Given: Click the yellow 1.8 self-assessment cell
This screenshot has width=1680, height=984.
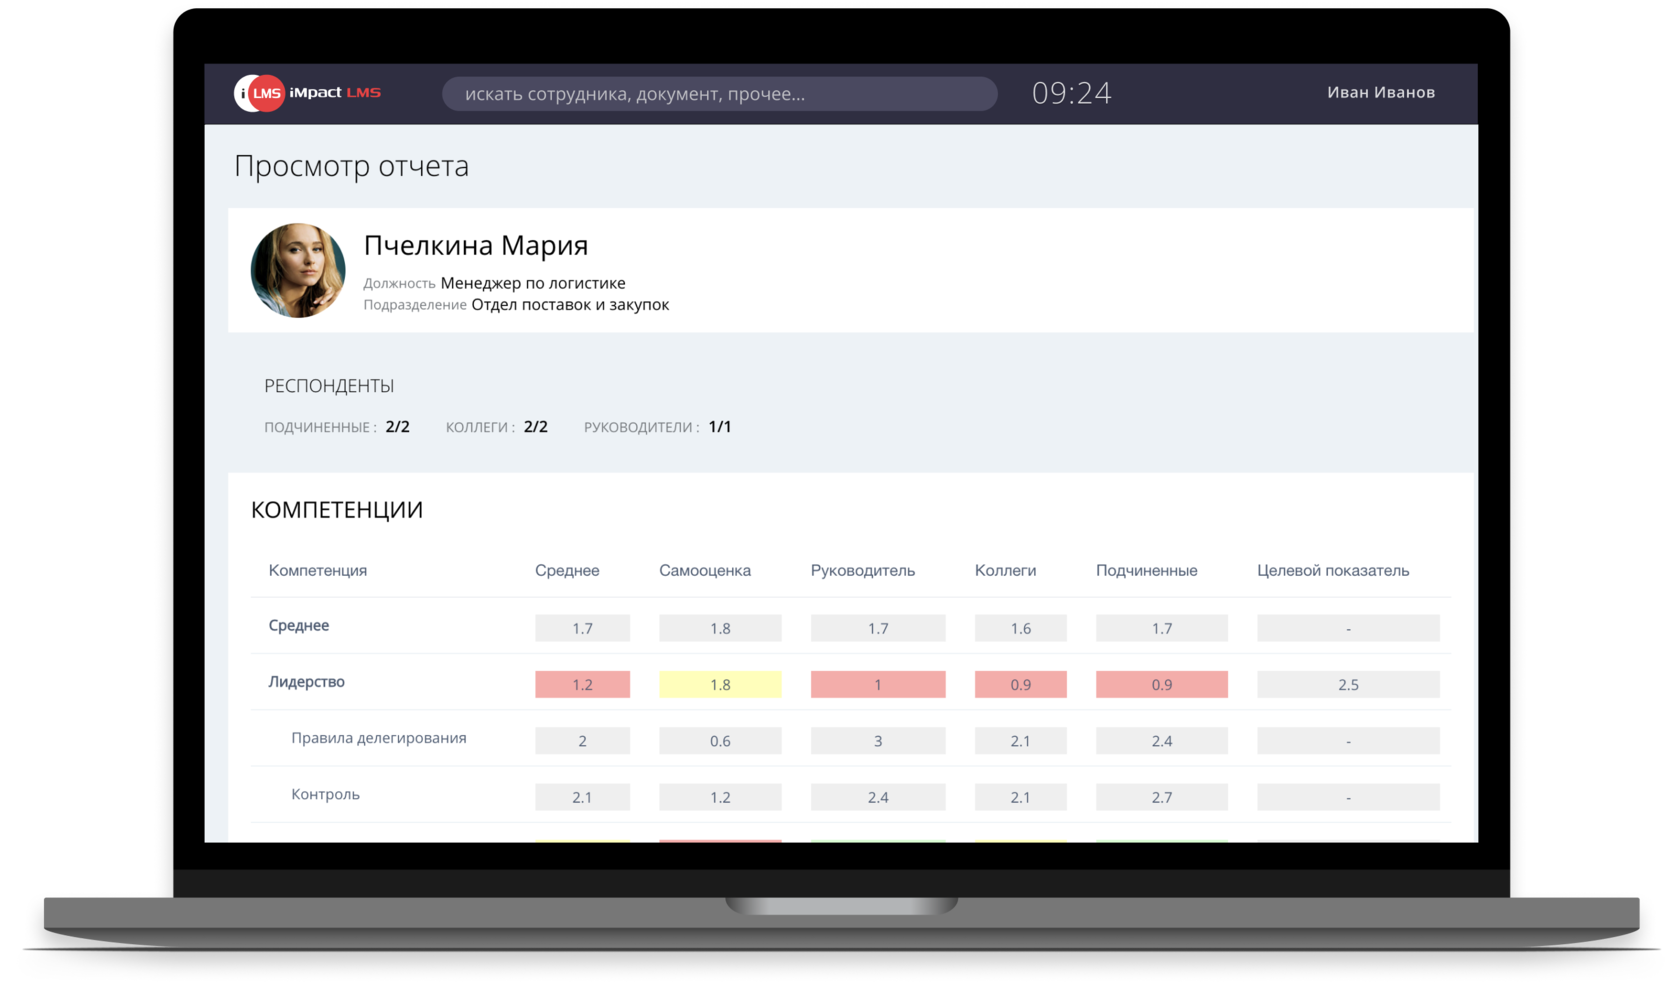Looking at the screenshot, I should [720, 684].
